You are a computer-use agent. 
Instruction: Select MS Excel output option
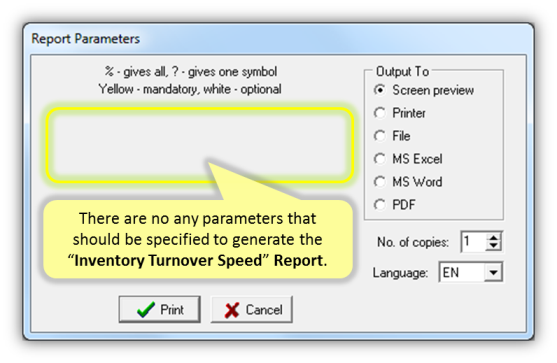[x=380, y=159]
